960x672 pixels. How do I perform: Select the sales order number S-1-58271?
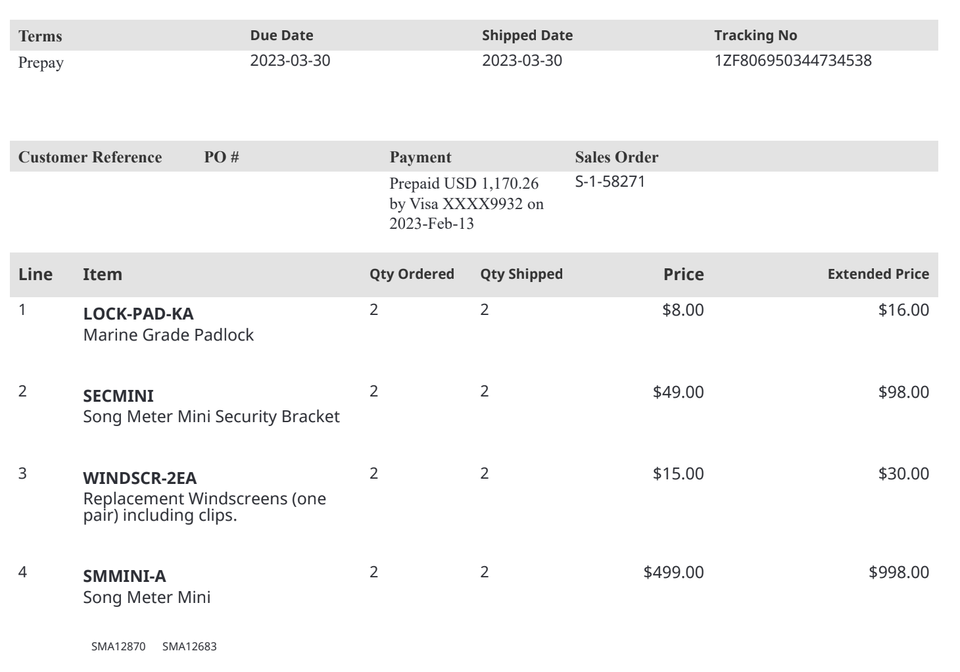coord(610,182)
